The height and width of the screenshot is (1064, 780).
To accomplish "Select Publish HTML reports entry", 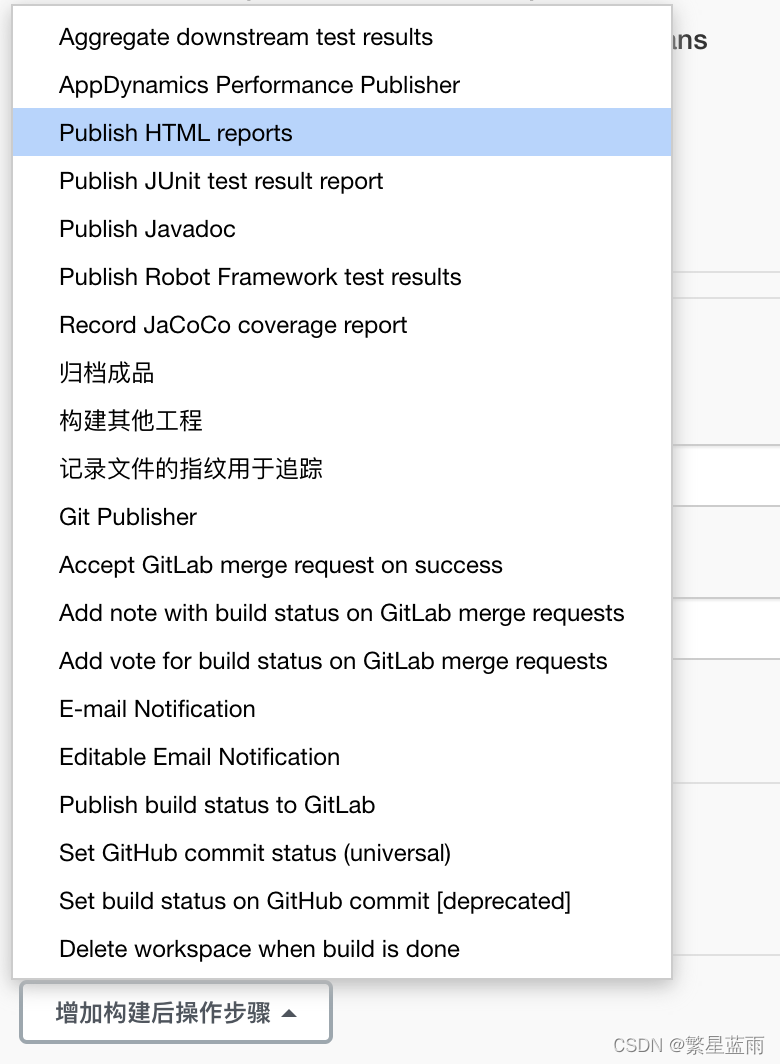I will click(341, 132).
